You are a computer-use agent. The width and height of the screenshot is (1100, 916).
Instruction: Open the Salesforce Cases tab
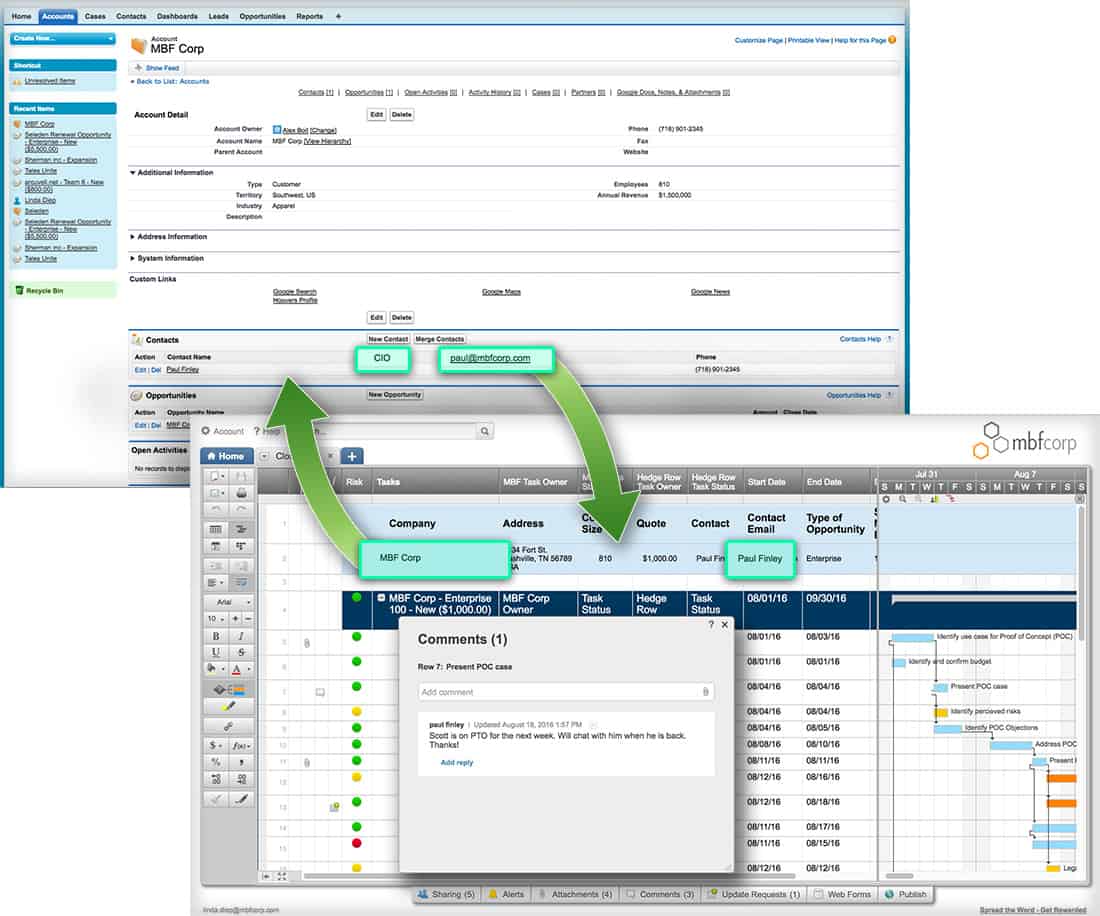(95, 16)
